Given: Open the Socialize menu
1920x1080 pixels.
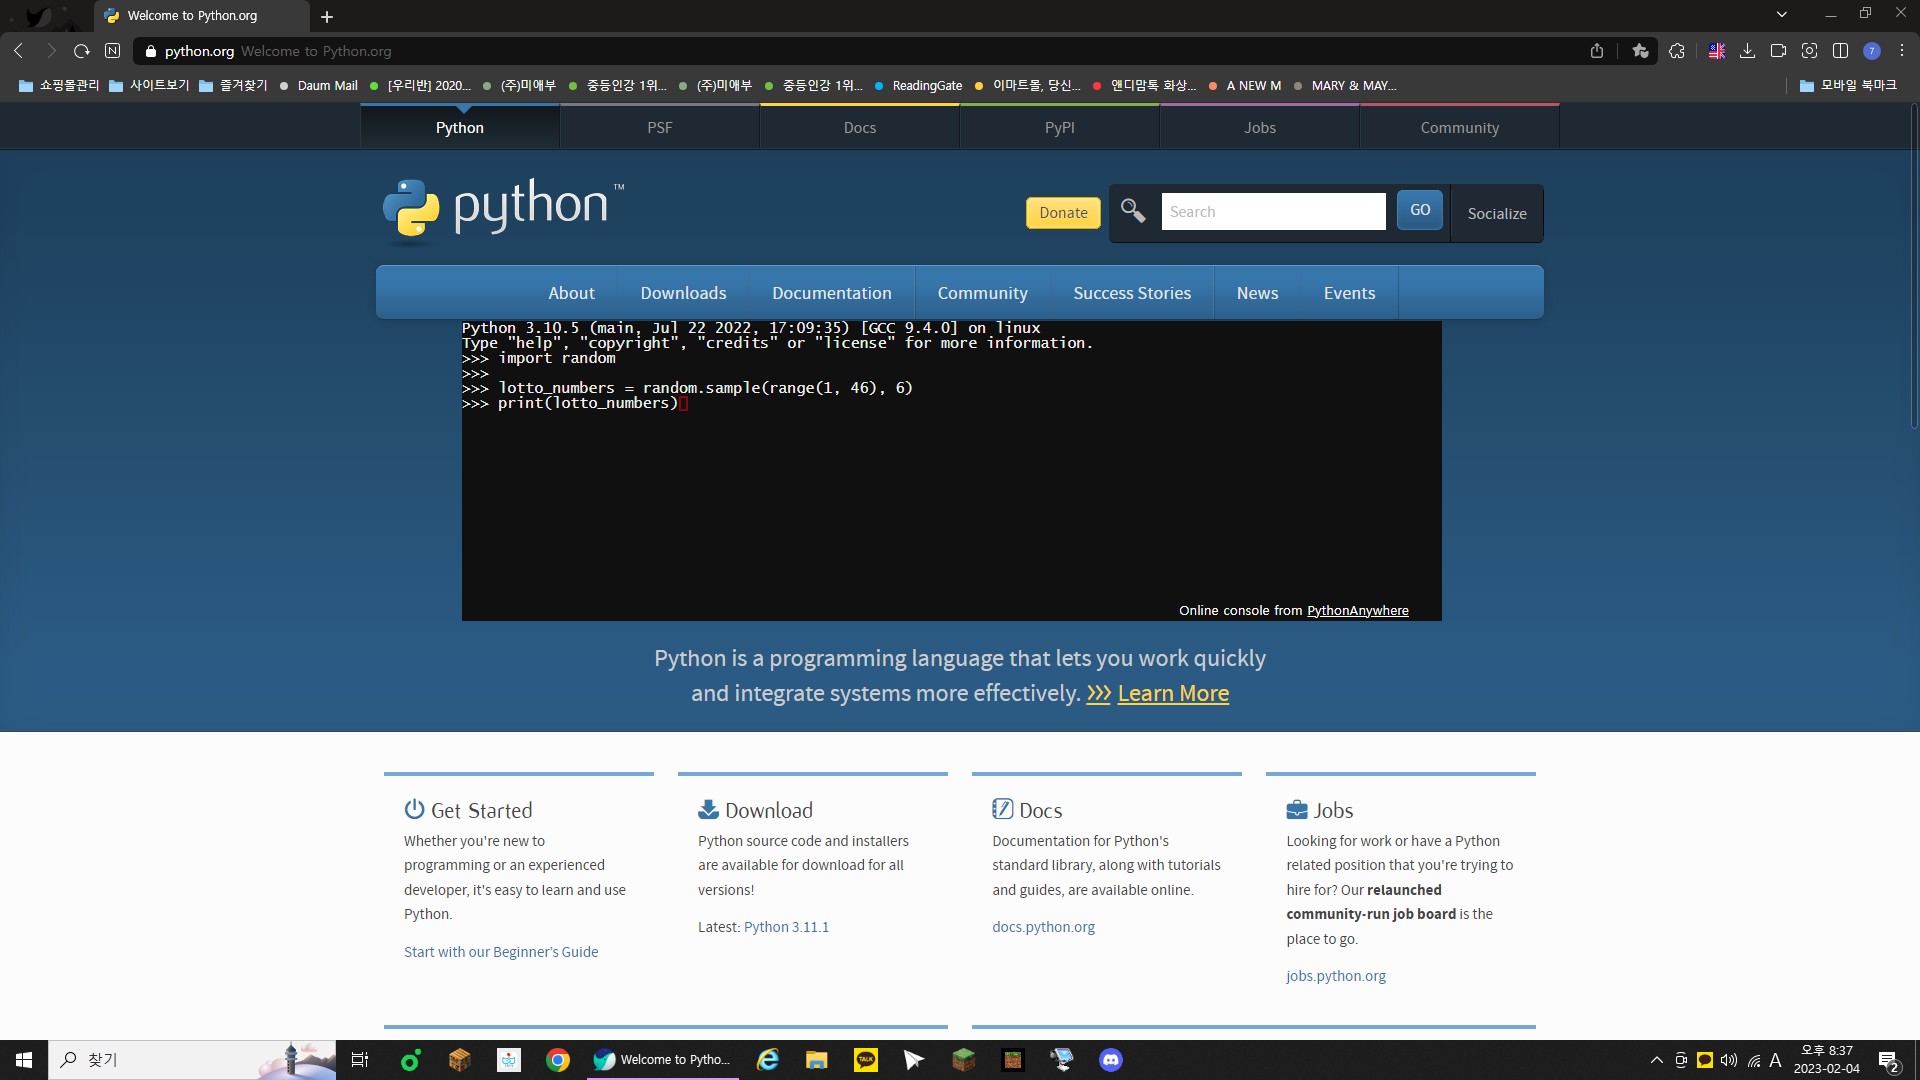Looking at the screenshot, I should pos(1497,213).
